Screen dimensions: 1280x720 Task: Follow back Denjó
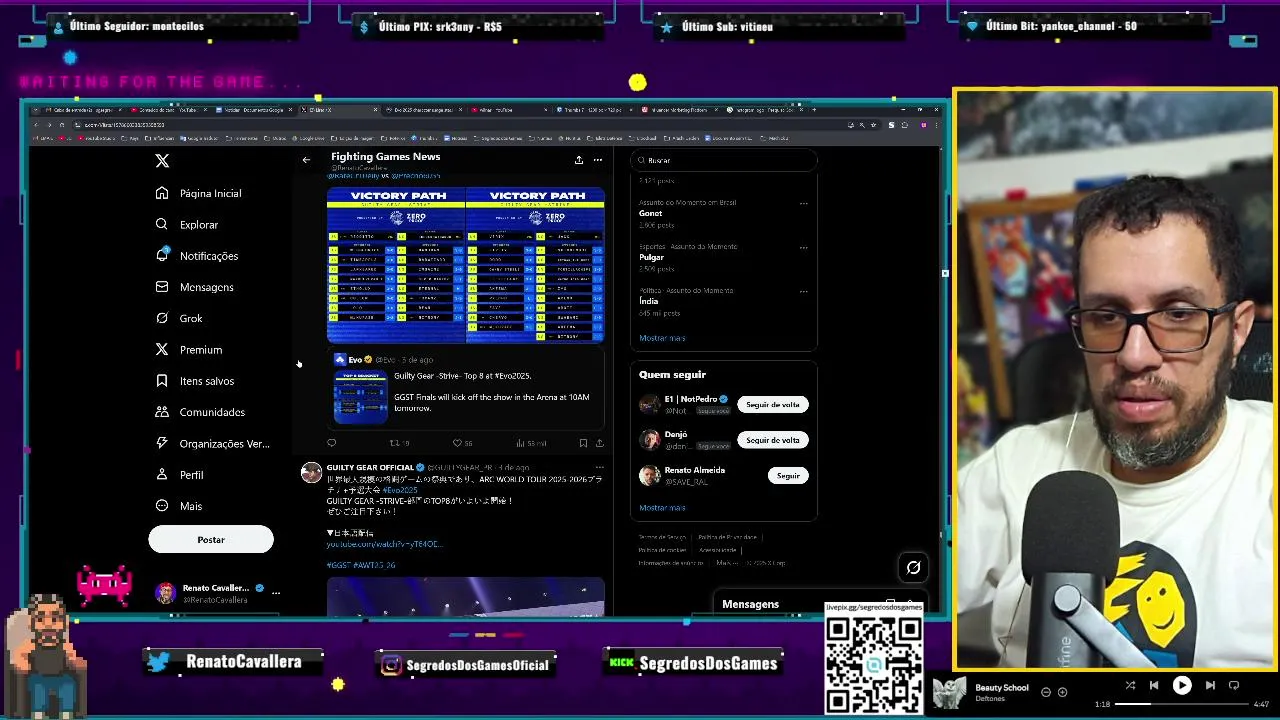[x=773, y=440]
